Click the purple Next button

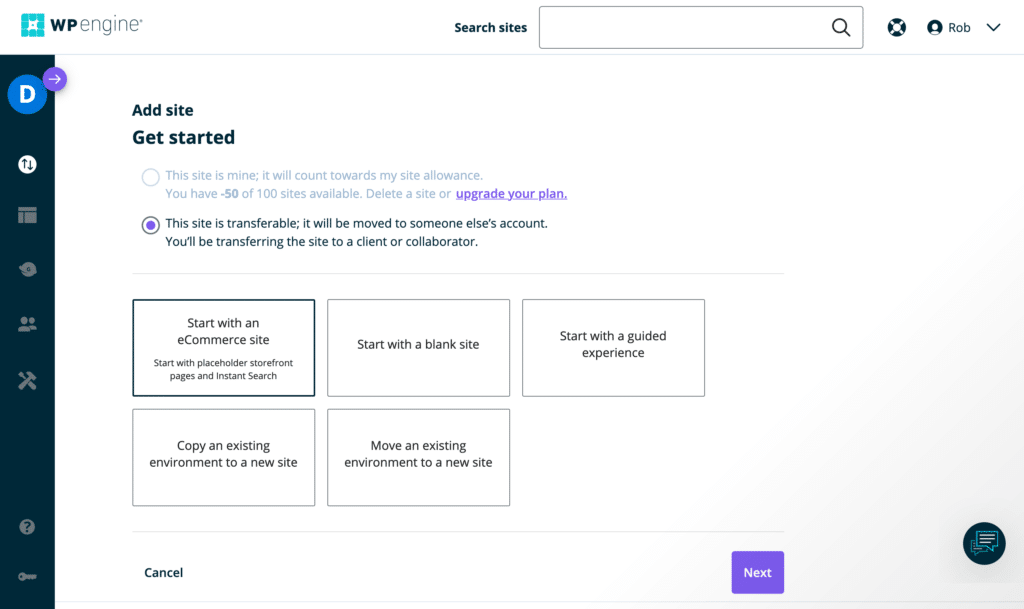tap(758, 572)
